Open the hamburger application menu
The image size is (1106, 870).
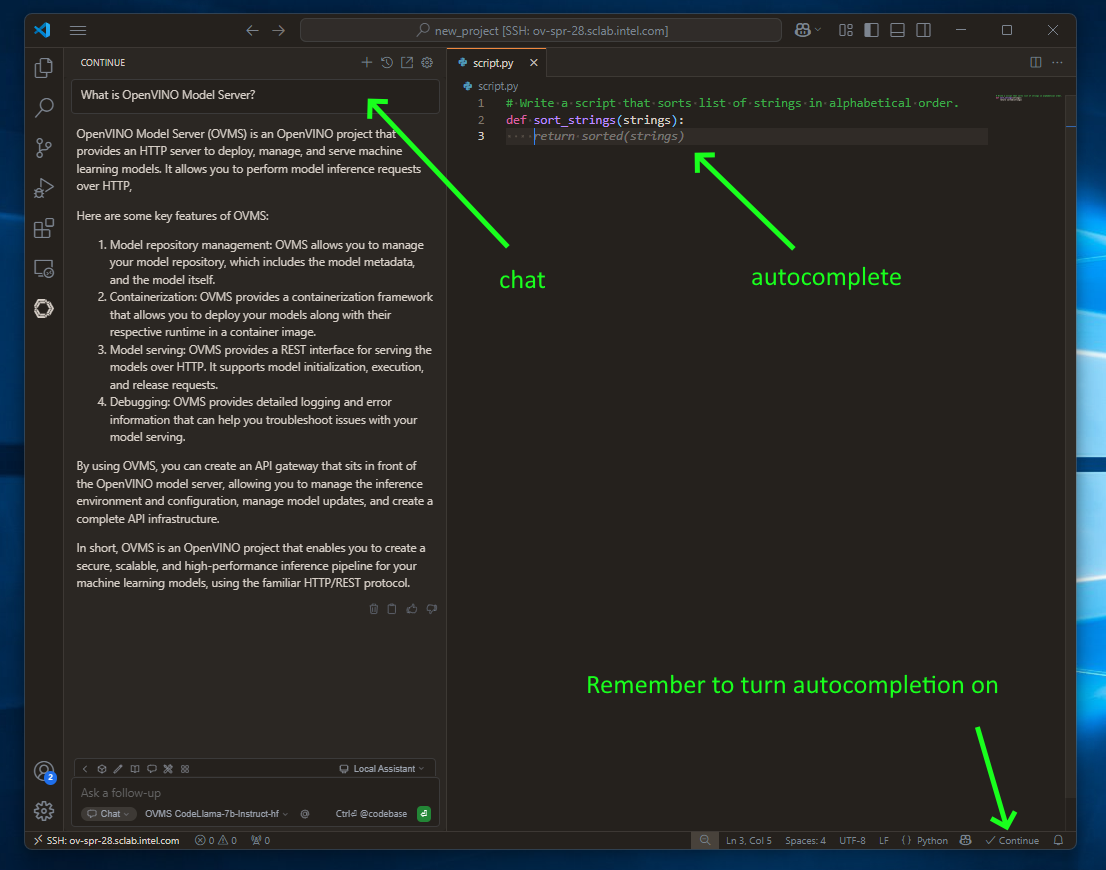(x=78, y=31)
